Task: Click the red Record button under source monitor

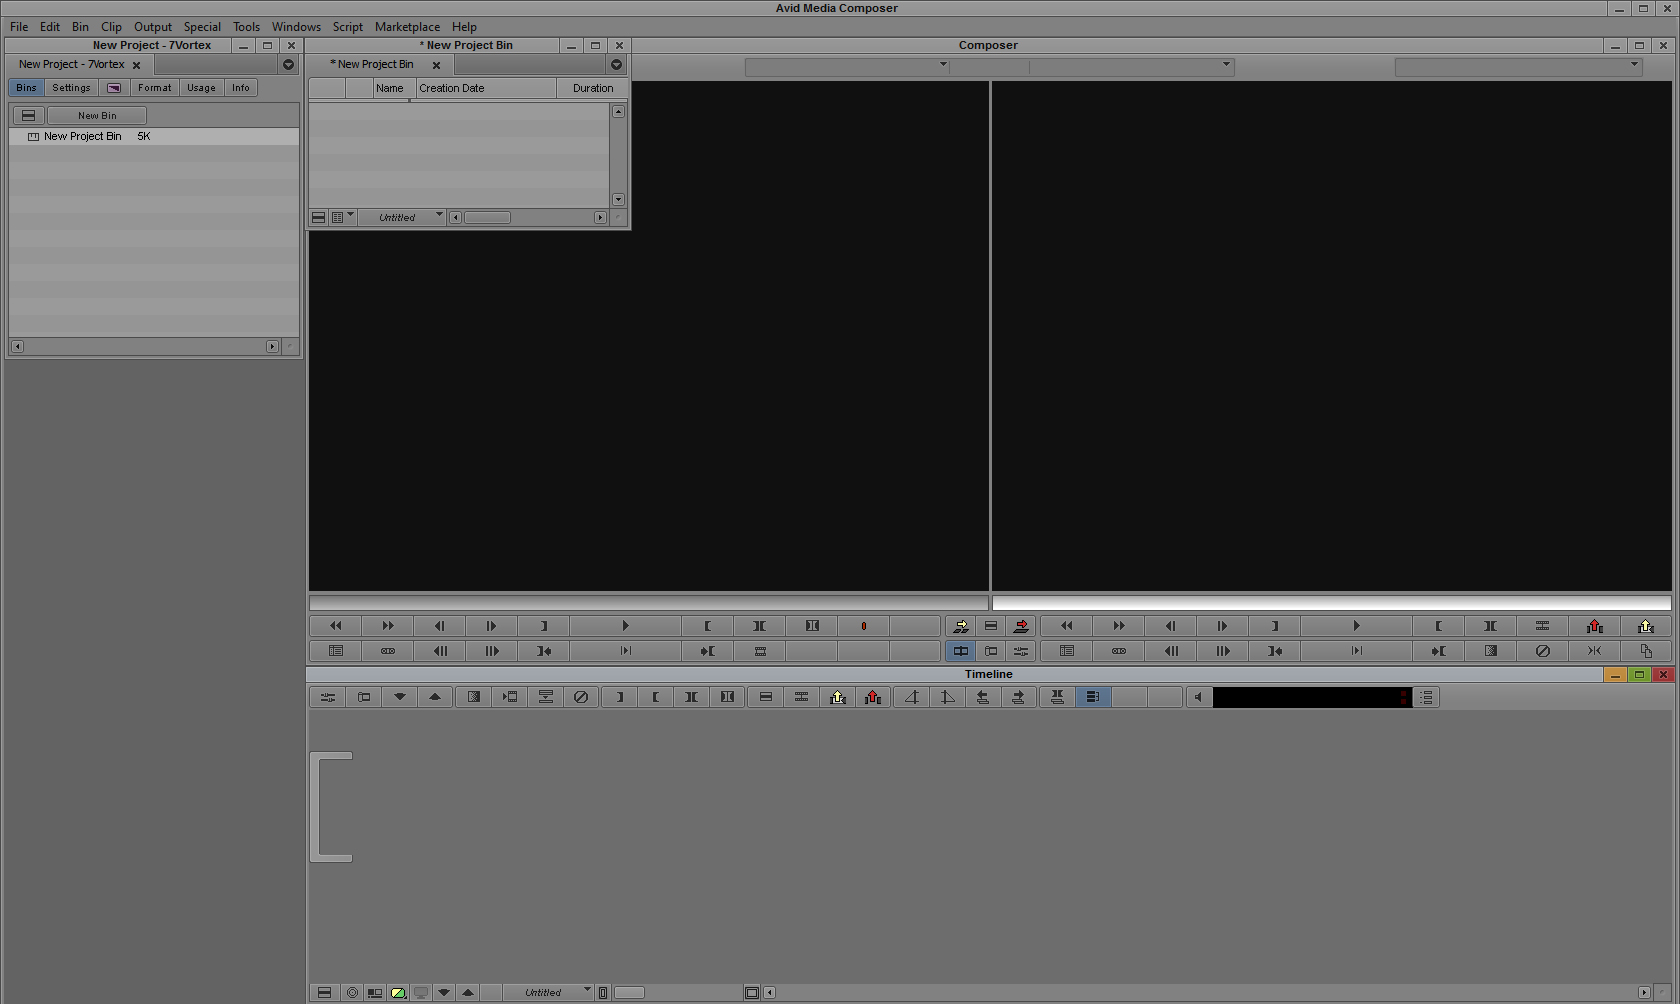Action: (x=864, y=626)
